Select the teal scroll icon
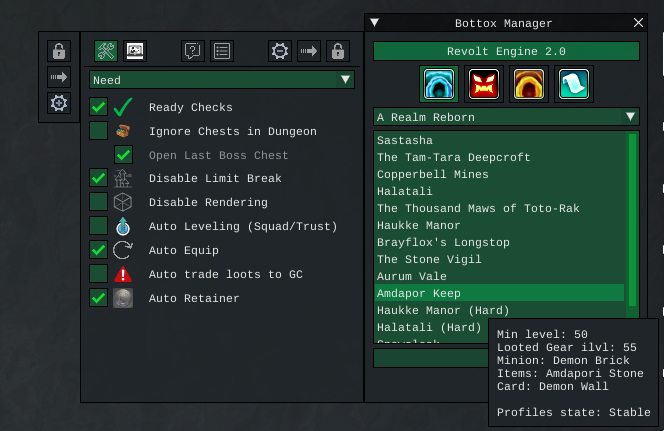The width and height of the screenshot is (664, 431). (573, 84)
